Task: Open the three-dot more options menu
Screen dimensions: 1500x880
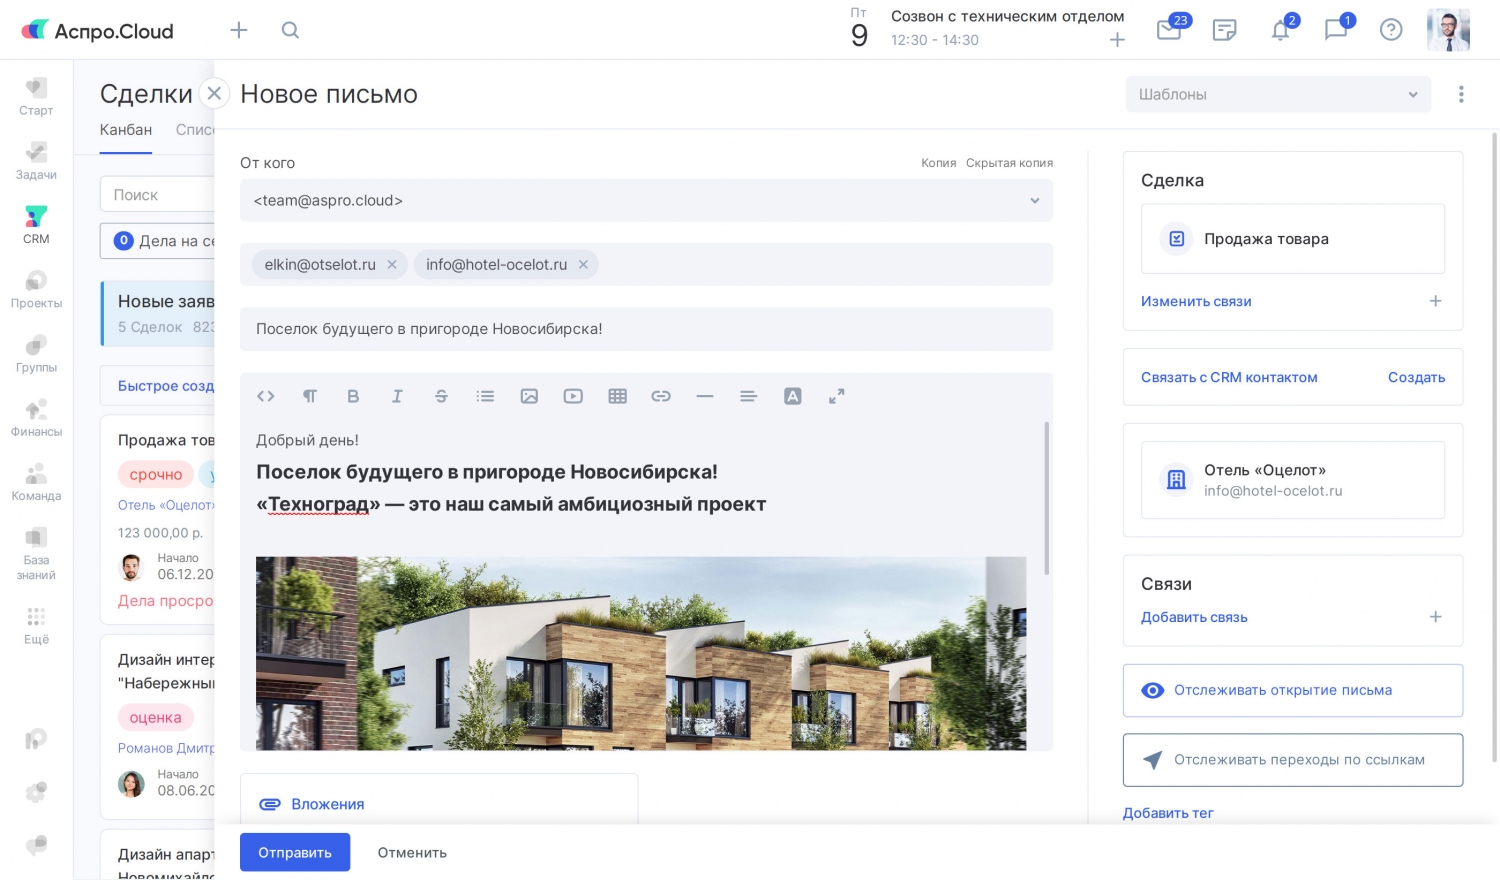Action: (x=1461, y=94)
